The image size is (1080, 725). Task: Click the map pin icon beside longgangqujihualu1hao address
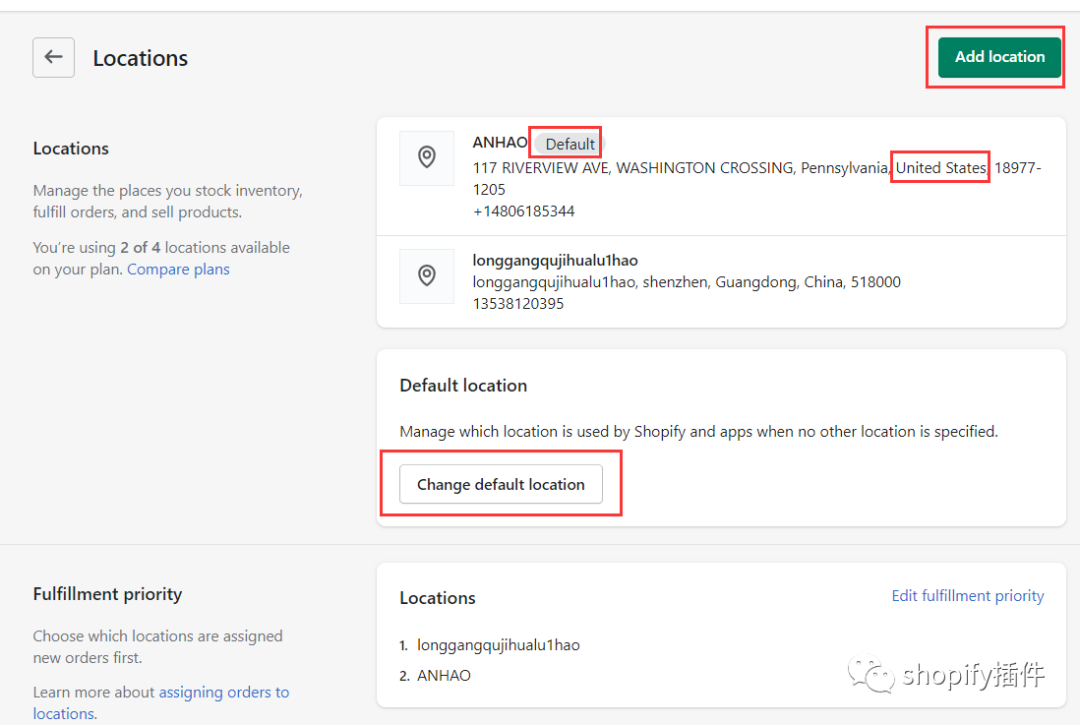click(427, 276)
